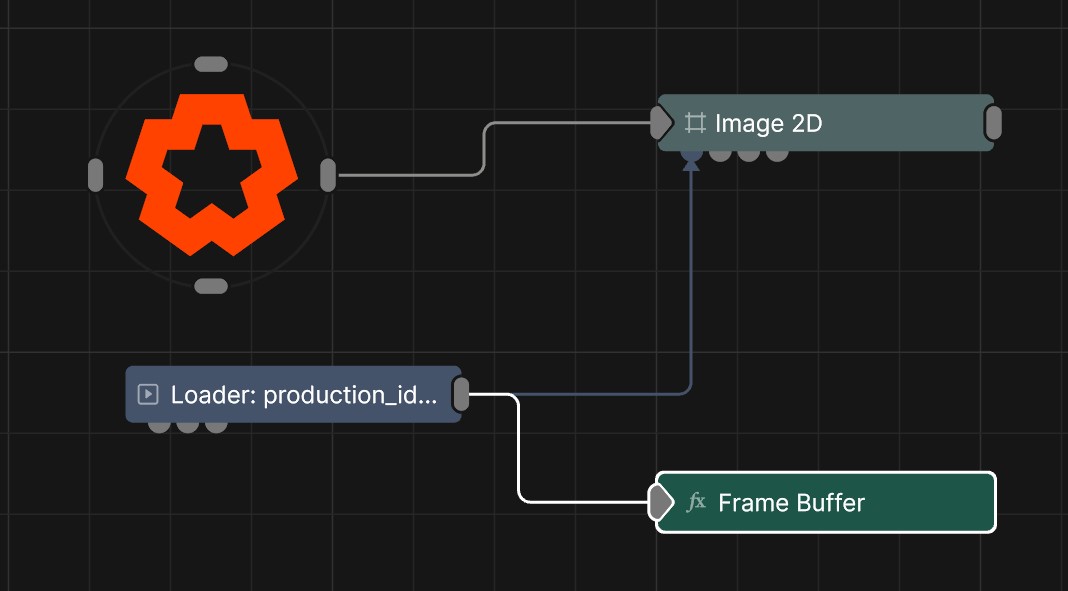Select the wire from root node to Image 2D

(484, 150)
